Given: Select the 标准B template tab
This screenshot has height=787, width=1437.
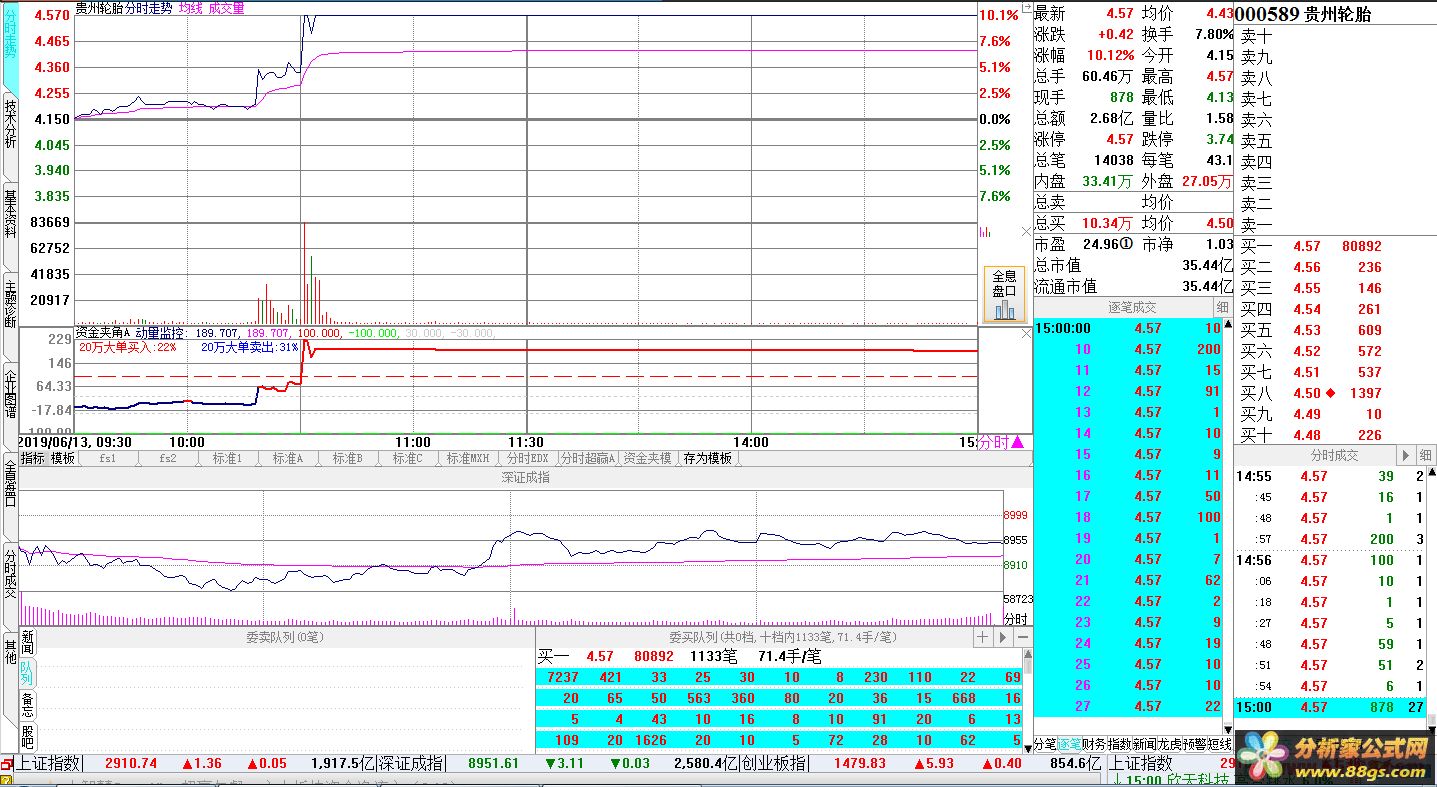Looking at the screenshot, I should 347,458.
